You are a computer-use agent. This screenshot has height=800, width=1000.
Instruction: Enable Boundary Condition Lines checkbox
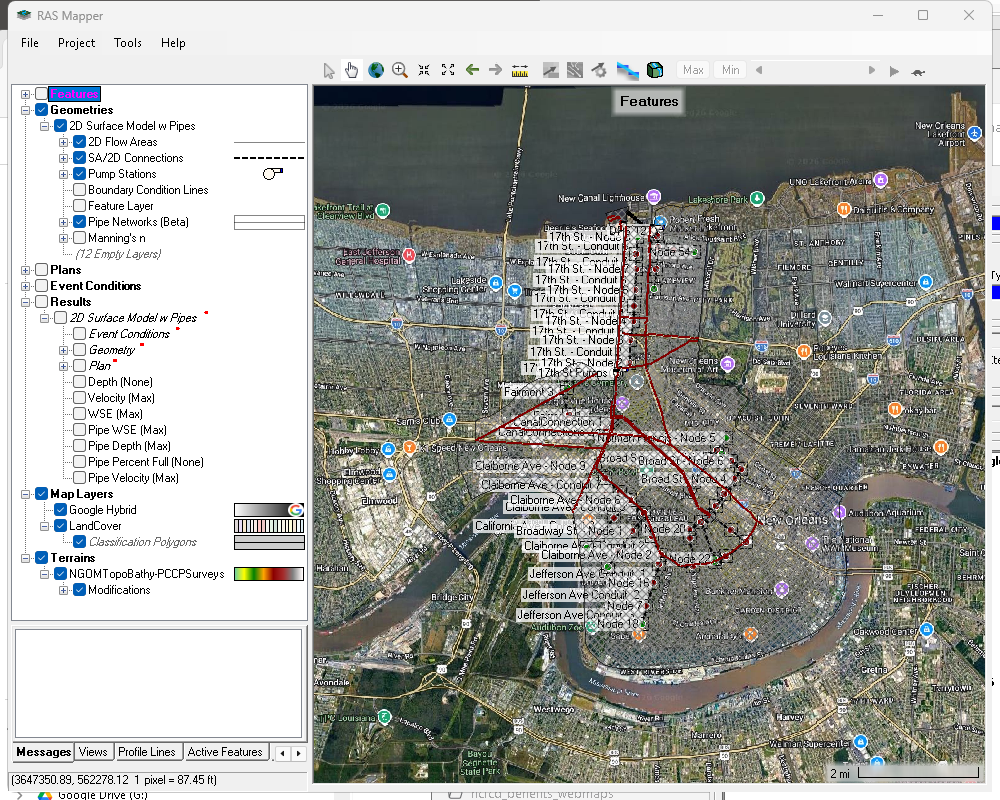coord(80,189)
